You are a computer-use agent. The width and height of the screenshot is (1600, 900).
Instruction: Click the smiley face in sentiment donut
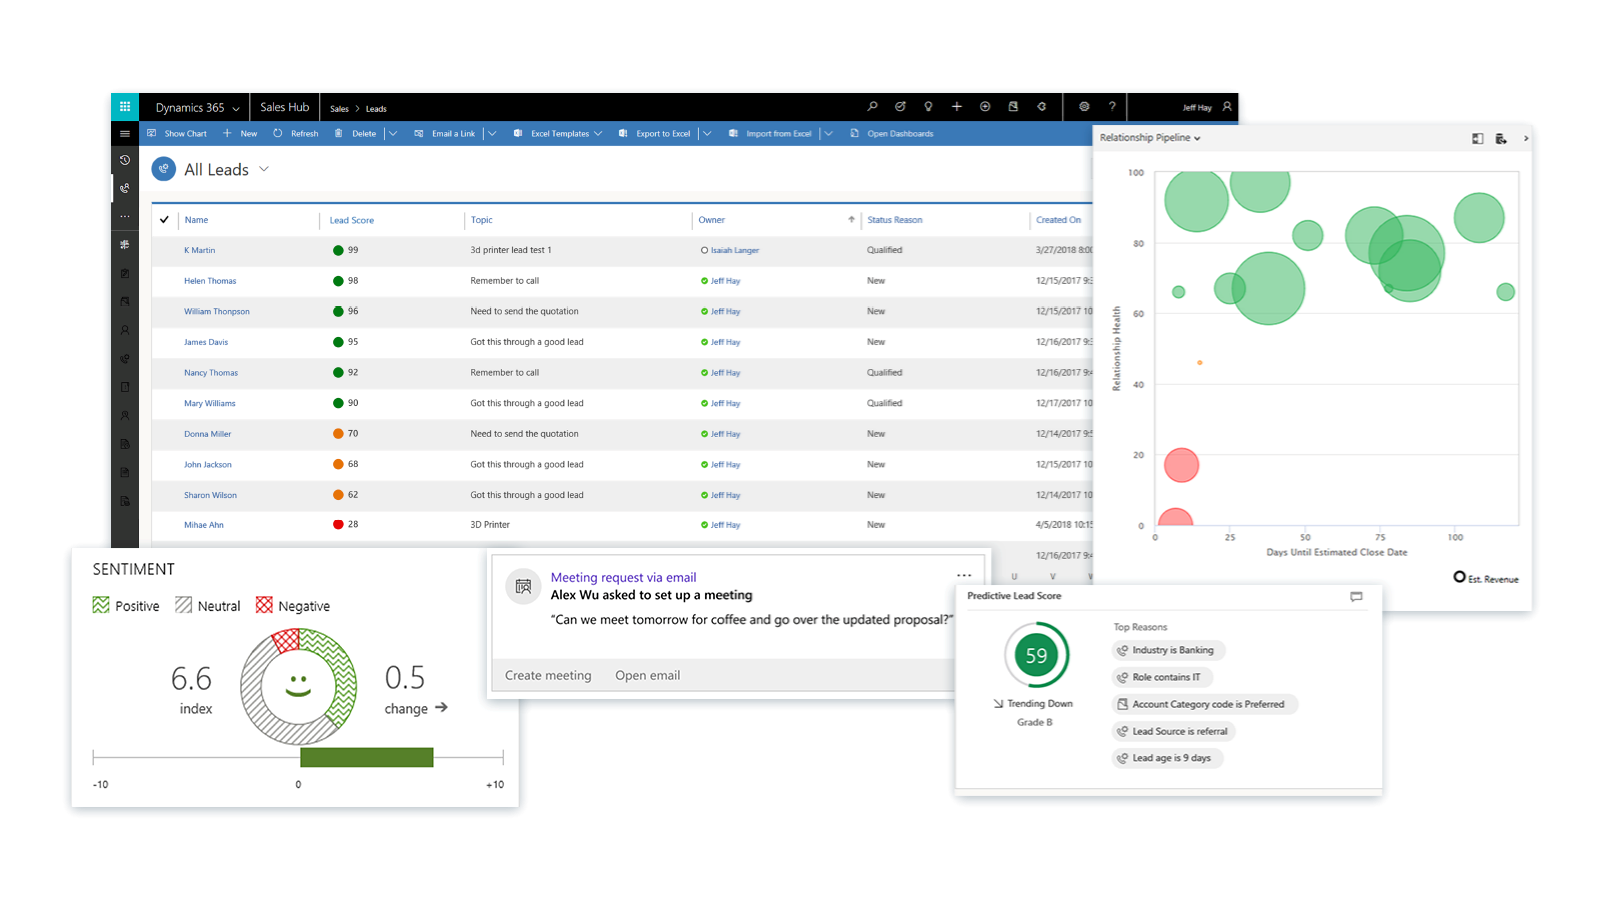tap(298, 685)
